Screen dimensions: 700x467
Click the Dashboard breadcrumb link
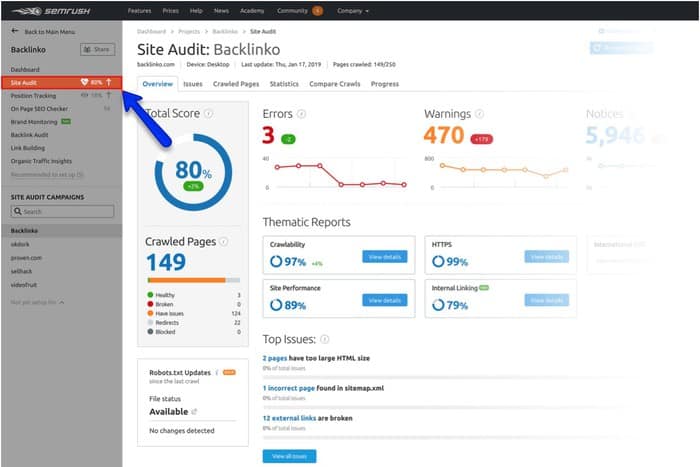(151, 31)
